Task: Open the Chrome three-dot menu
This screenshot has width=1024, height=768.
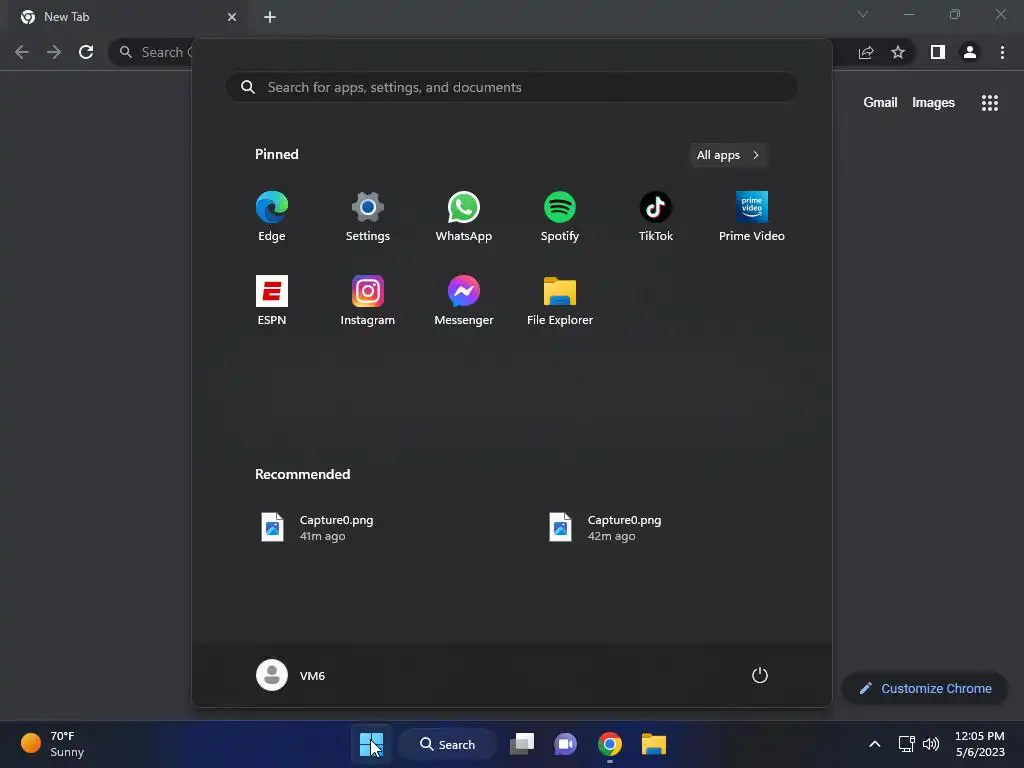Action: [x=1002, y=52]
